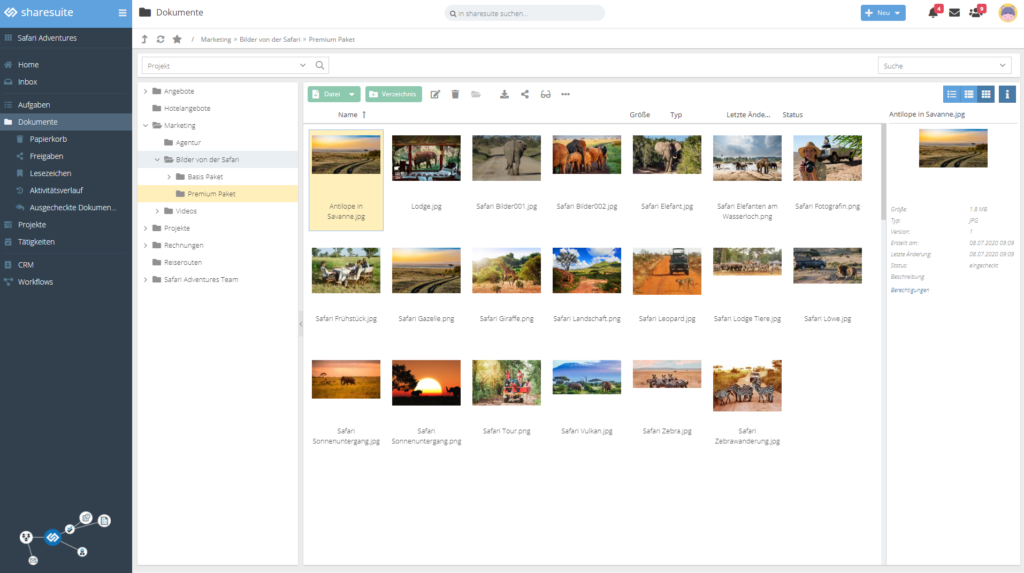The height and width of the screenshot is (573, 1024).
Task: Click the green Verzeichnis button
Action: [x=393, y=94]
